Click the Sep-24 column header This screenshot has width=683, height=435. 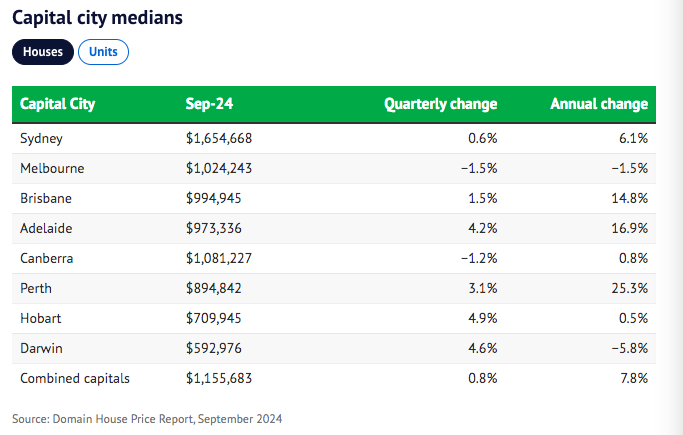[x=209, y=104]
